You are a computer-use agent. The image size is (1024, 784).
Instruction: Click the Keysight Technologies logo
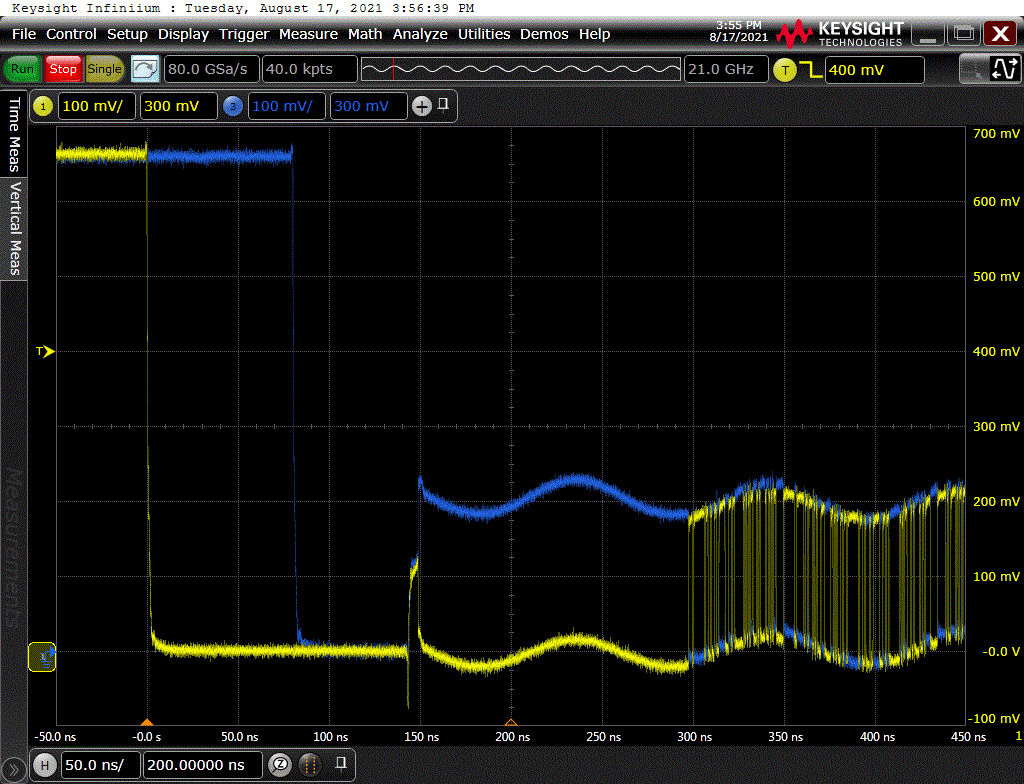(x=840, y=34)
